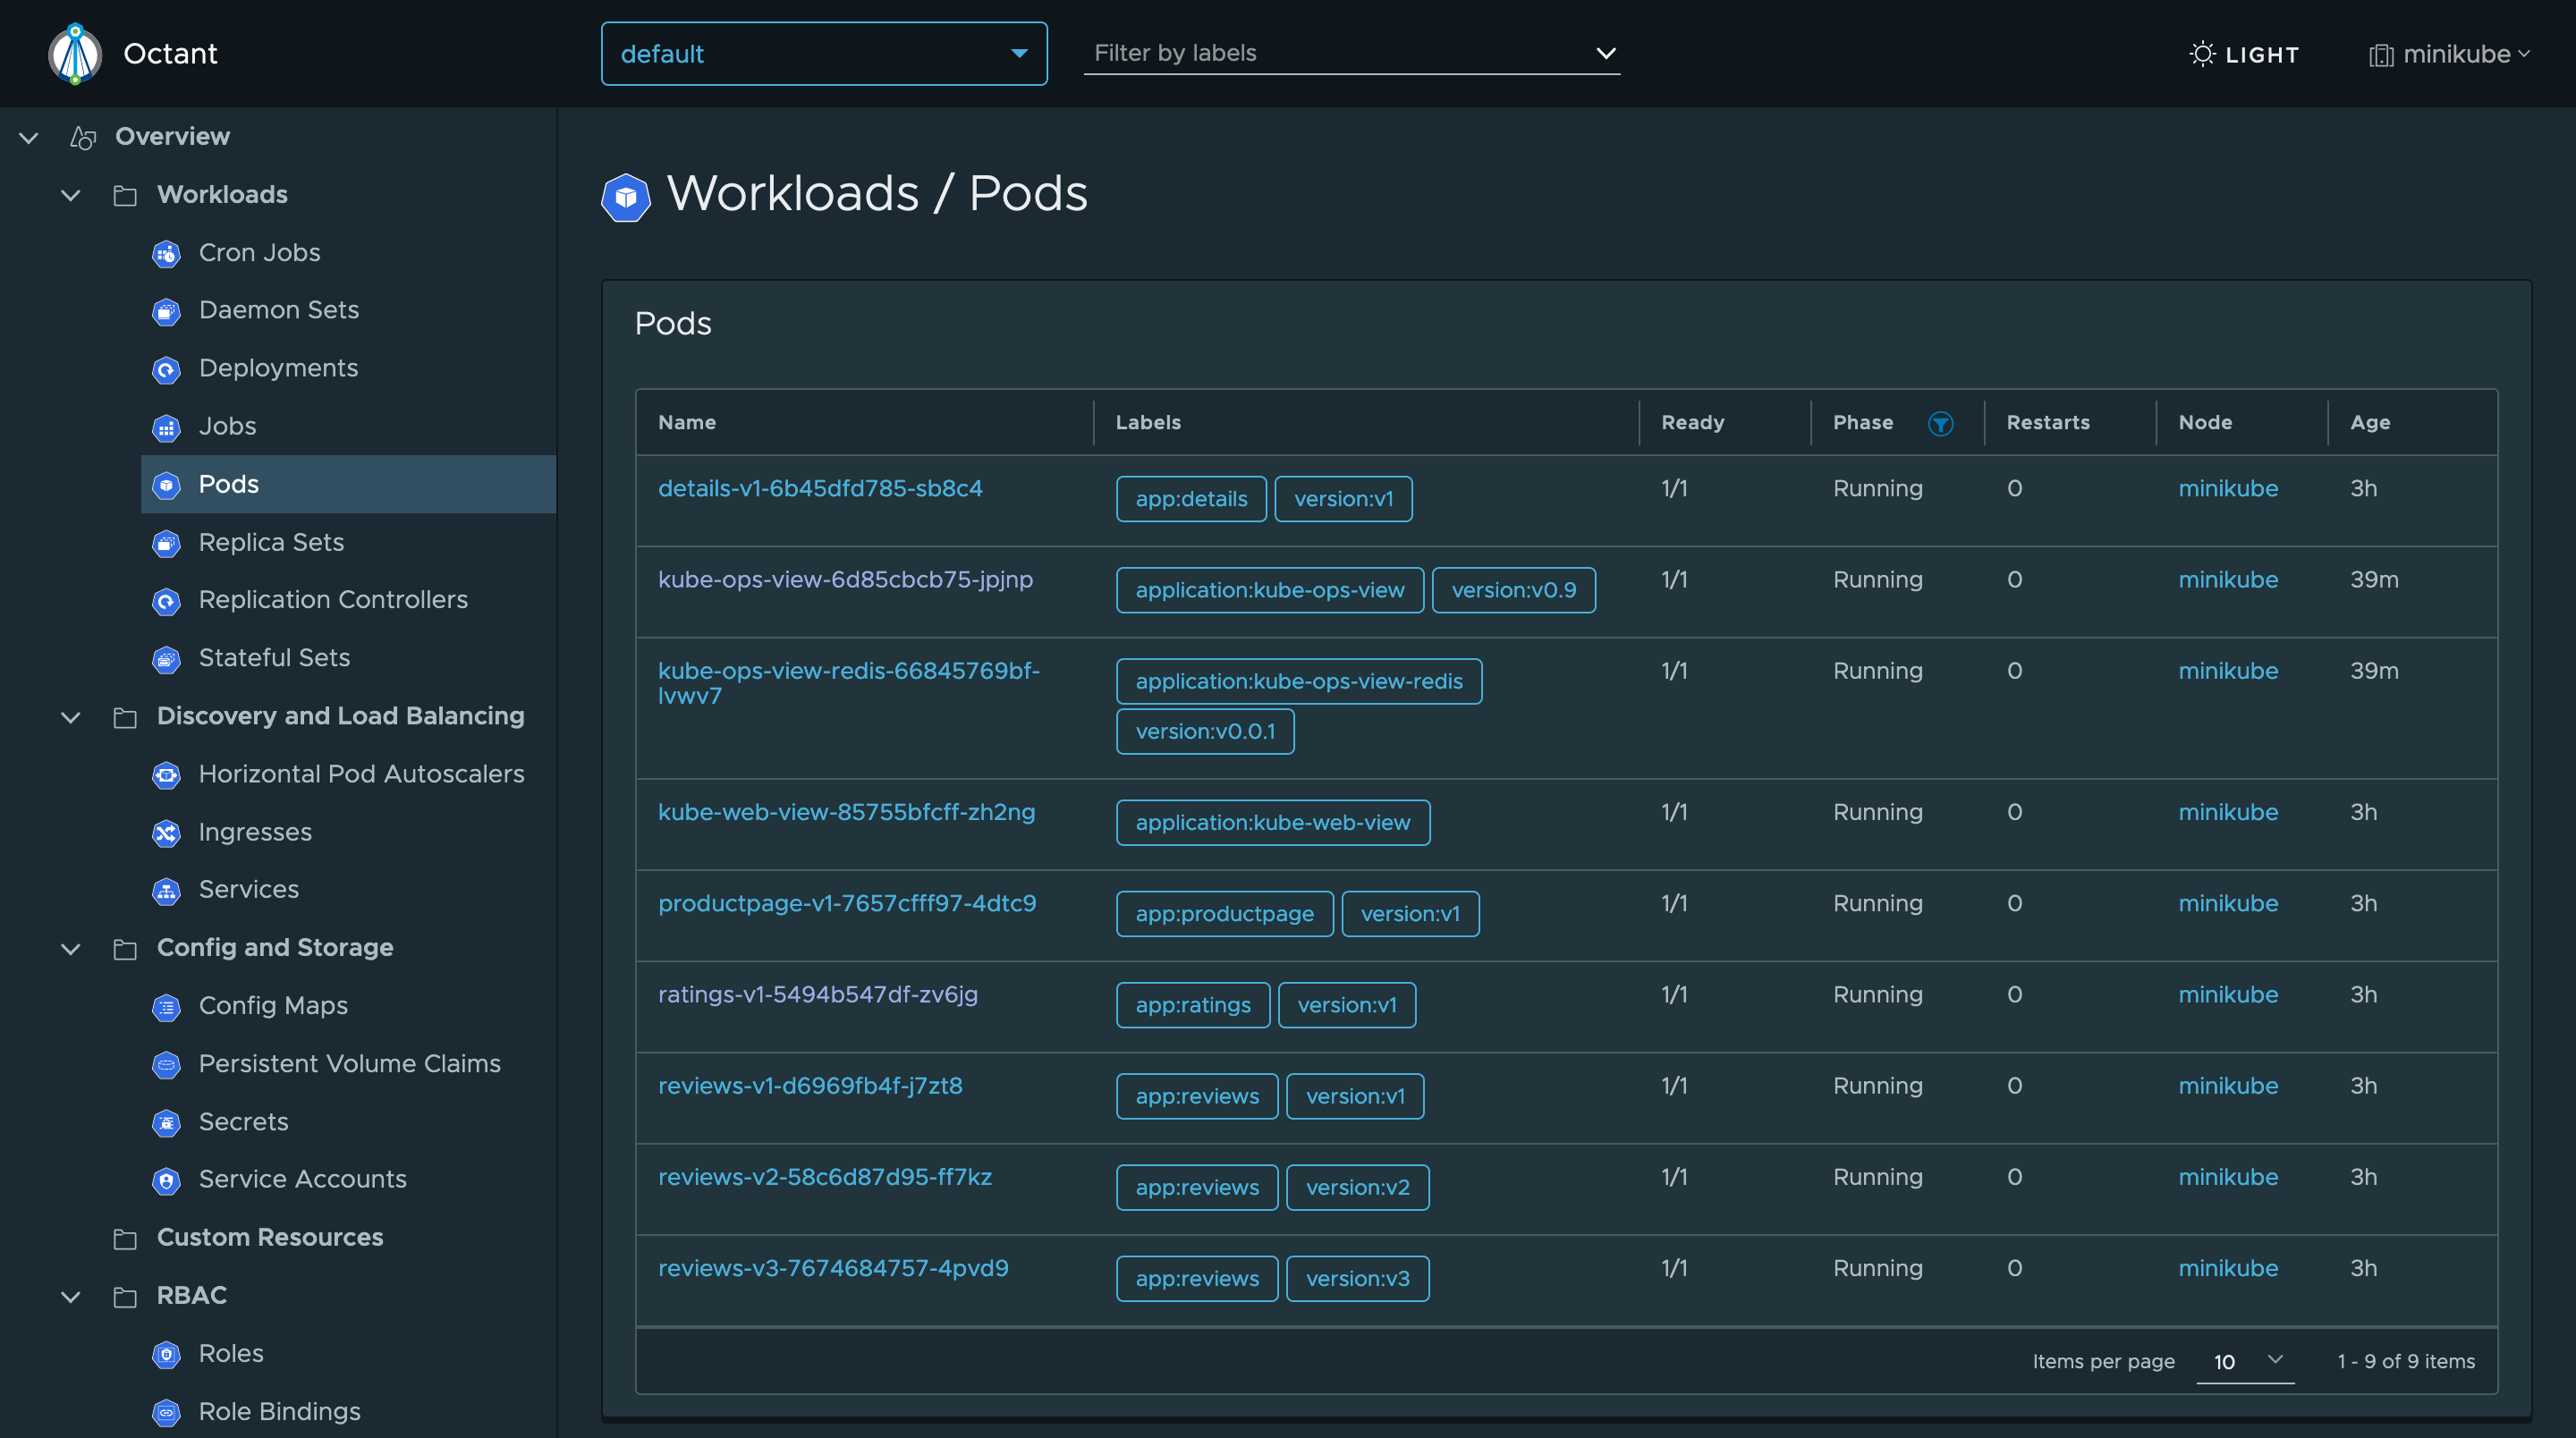Open the productpage-v1-7657cfff97-4dtc9 pod link

coord(846,903)
